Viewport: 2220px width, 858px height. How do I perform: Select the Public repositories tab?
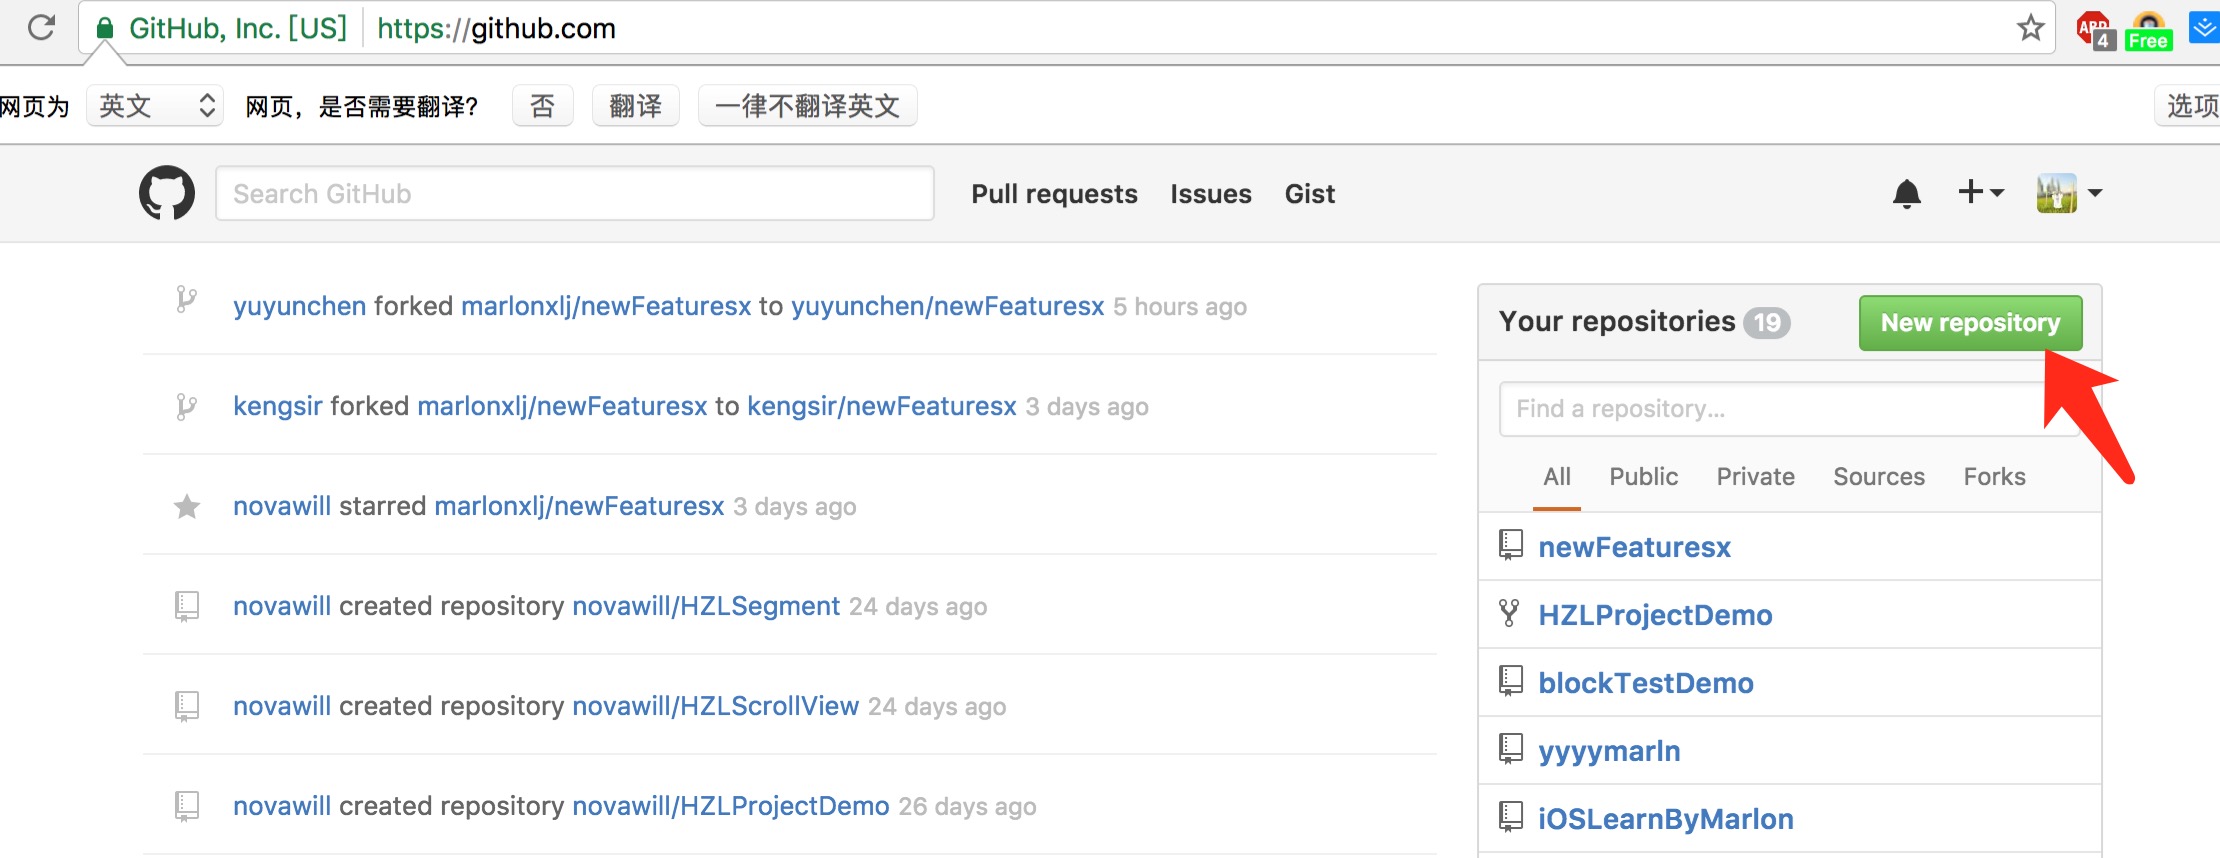click(1644, 477)
